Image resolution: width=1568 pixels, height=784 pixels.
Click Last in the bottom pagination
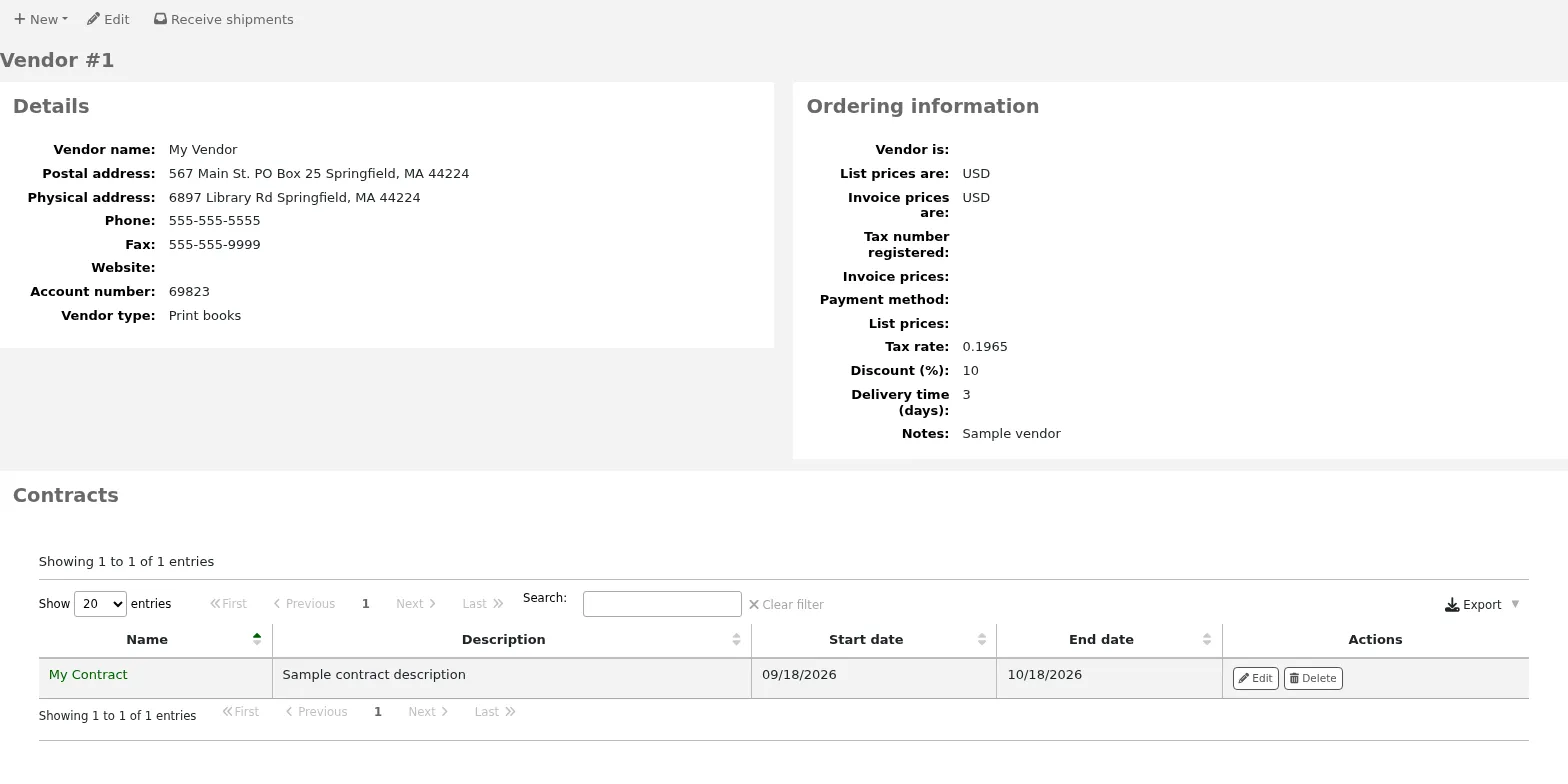pyautogui.click(x=494, y=712)
